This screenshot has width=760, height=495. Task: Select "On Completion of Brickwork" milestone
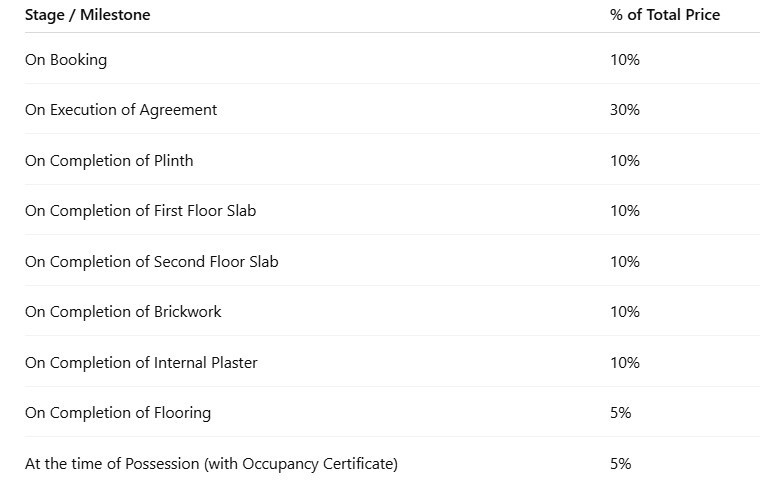(123, 312)
